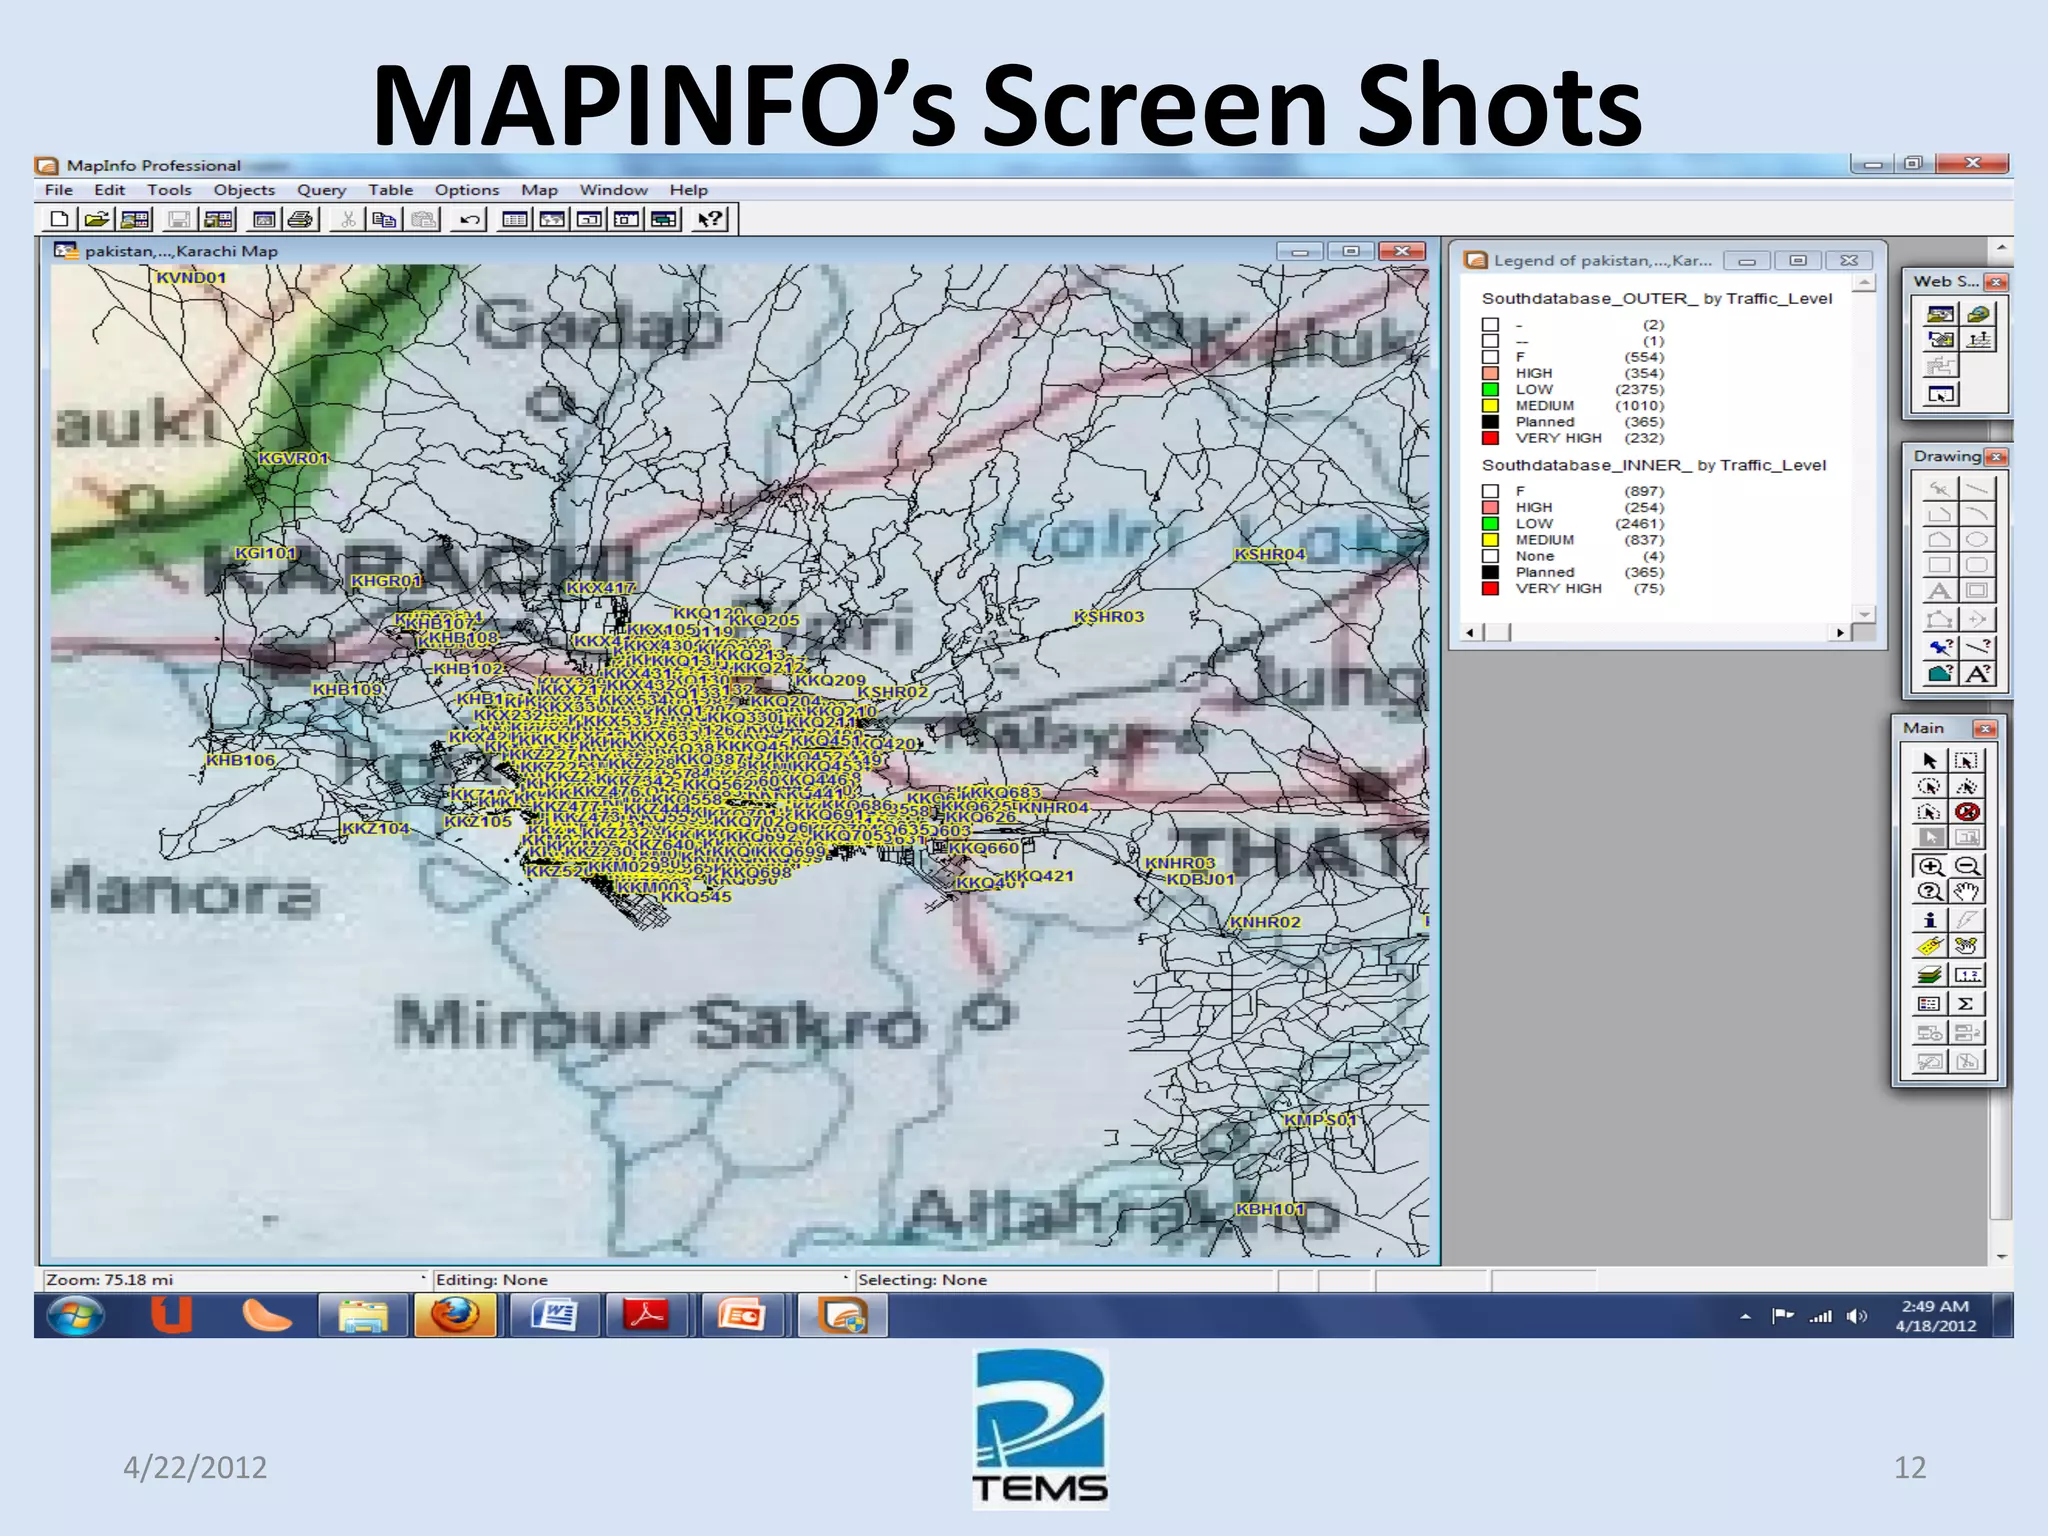Open Symbol Style pushpin icon in Drawing

point(1940,647)
